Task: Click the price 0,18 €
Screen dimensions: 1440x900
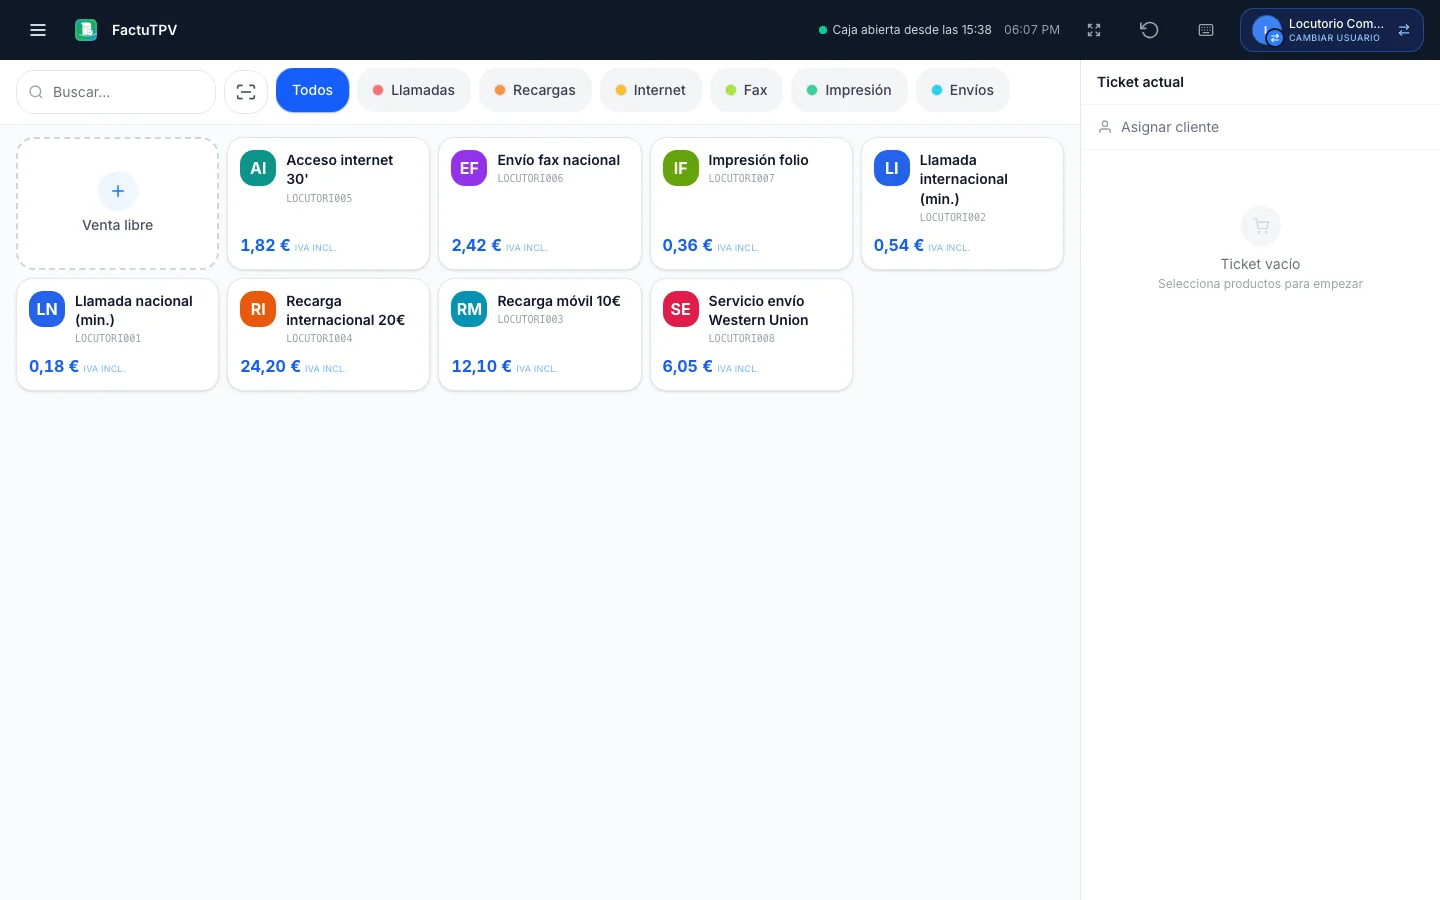Action: pyautogui.click(x=54, y=366)
